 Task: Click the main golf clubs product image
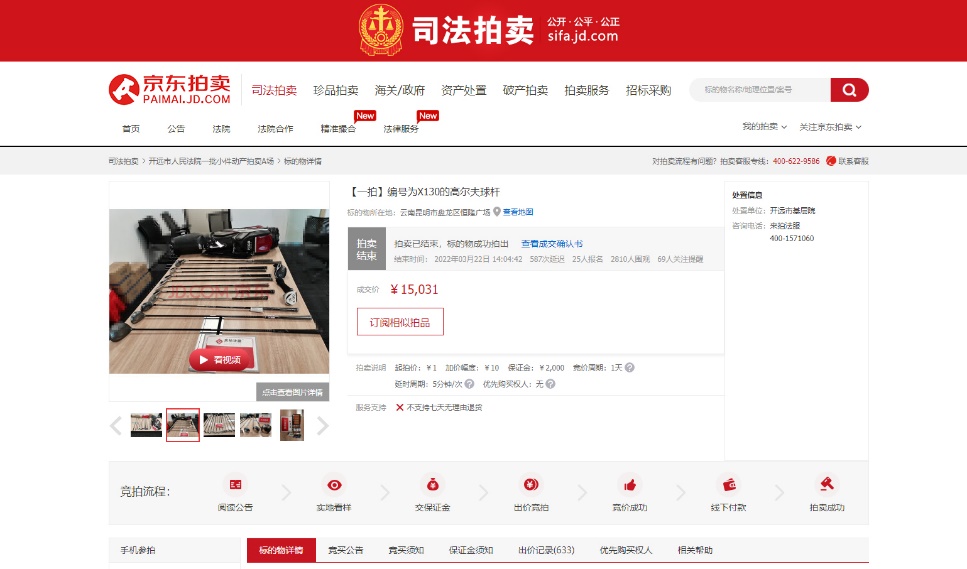219,291
